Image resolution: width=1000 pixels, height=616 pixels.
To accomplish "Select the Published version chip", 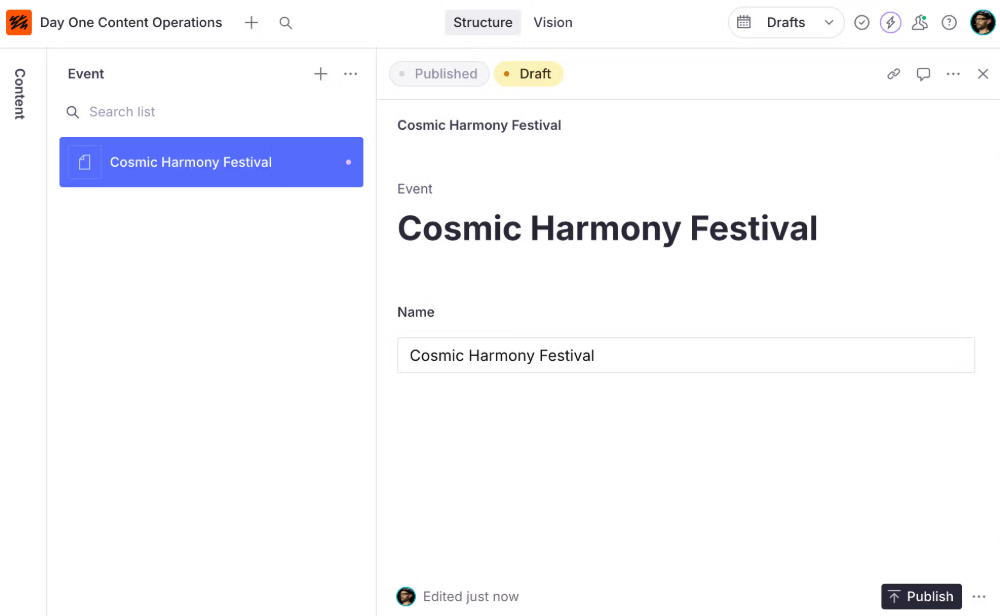I will 439,74.
